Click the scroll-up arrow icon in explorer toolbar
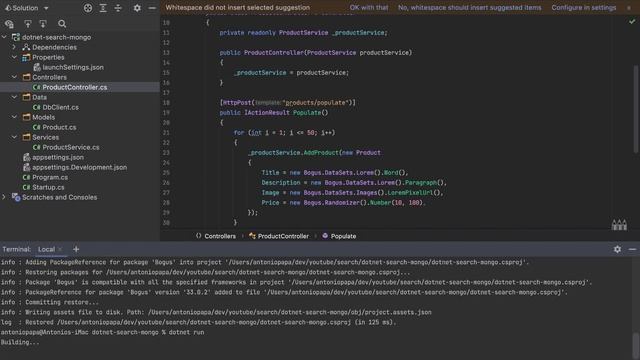Screen dimensions: 640x360 [27, 24]
